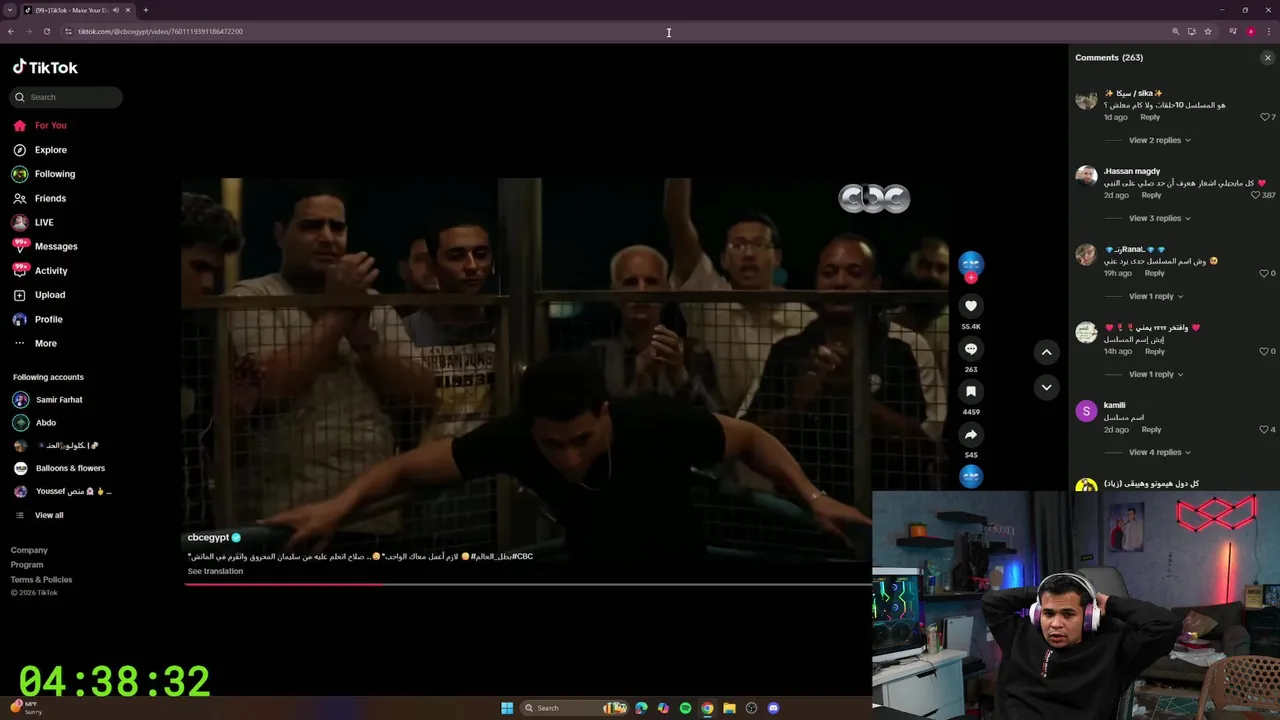Open Discord from the taskbar

773,708
